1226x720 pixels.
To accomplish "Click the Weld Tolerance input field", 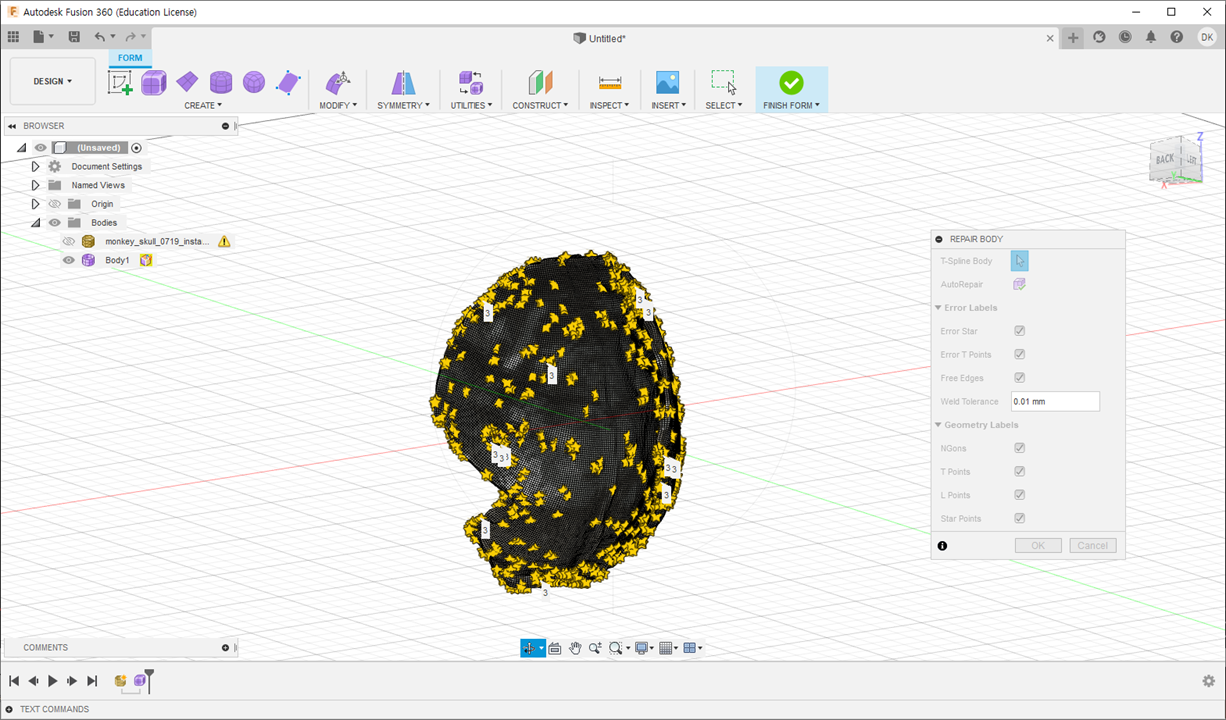I will [x=1054, y=401].
